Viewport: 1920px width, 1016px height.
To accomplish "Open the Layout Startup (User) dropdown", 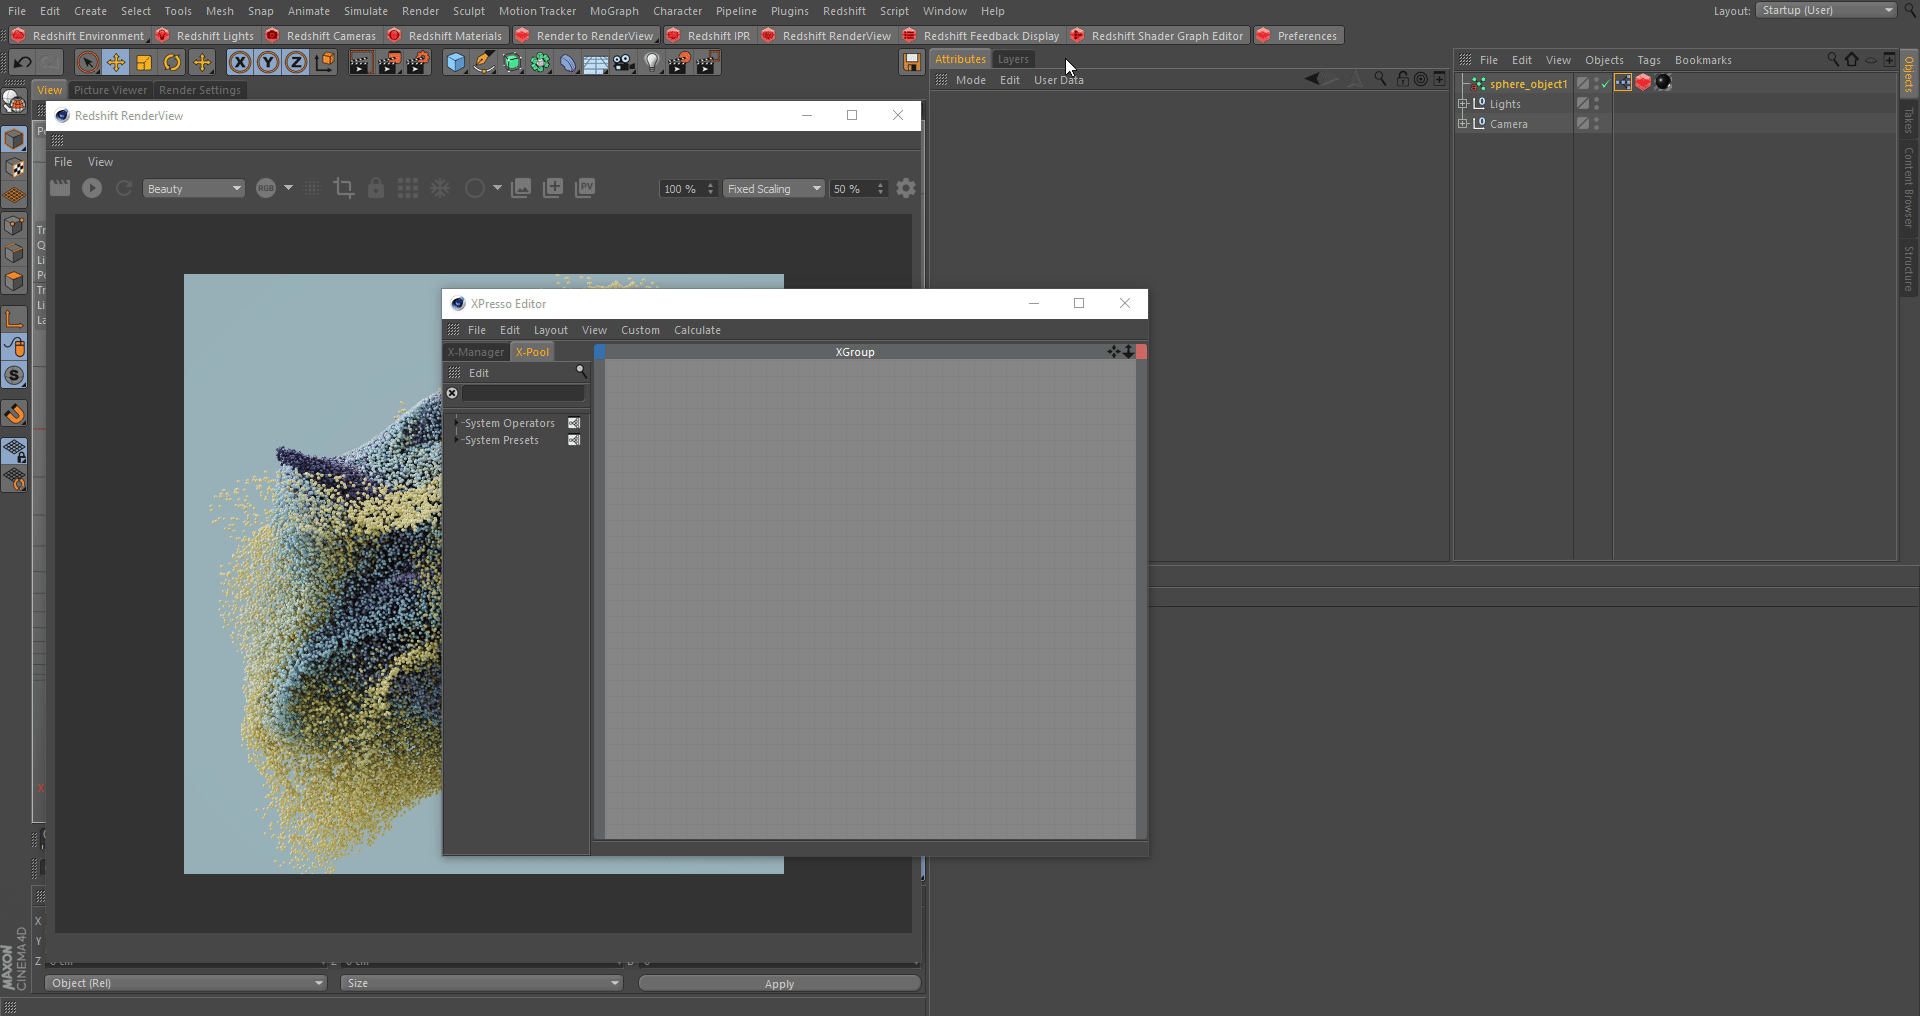I will (x=1826, y=10).
